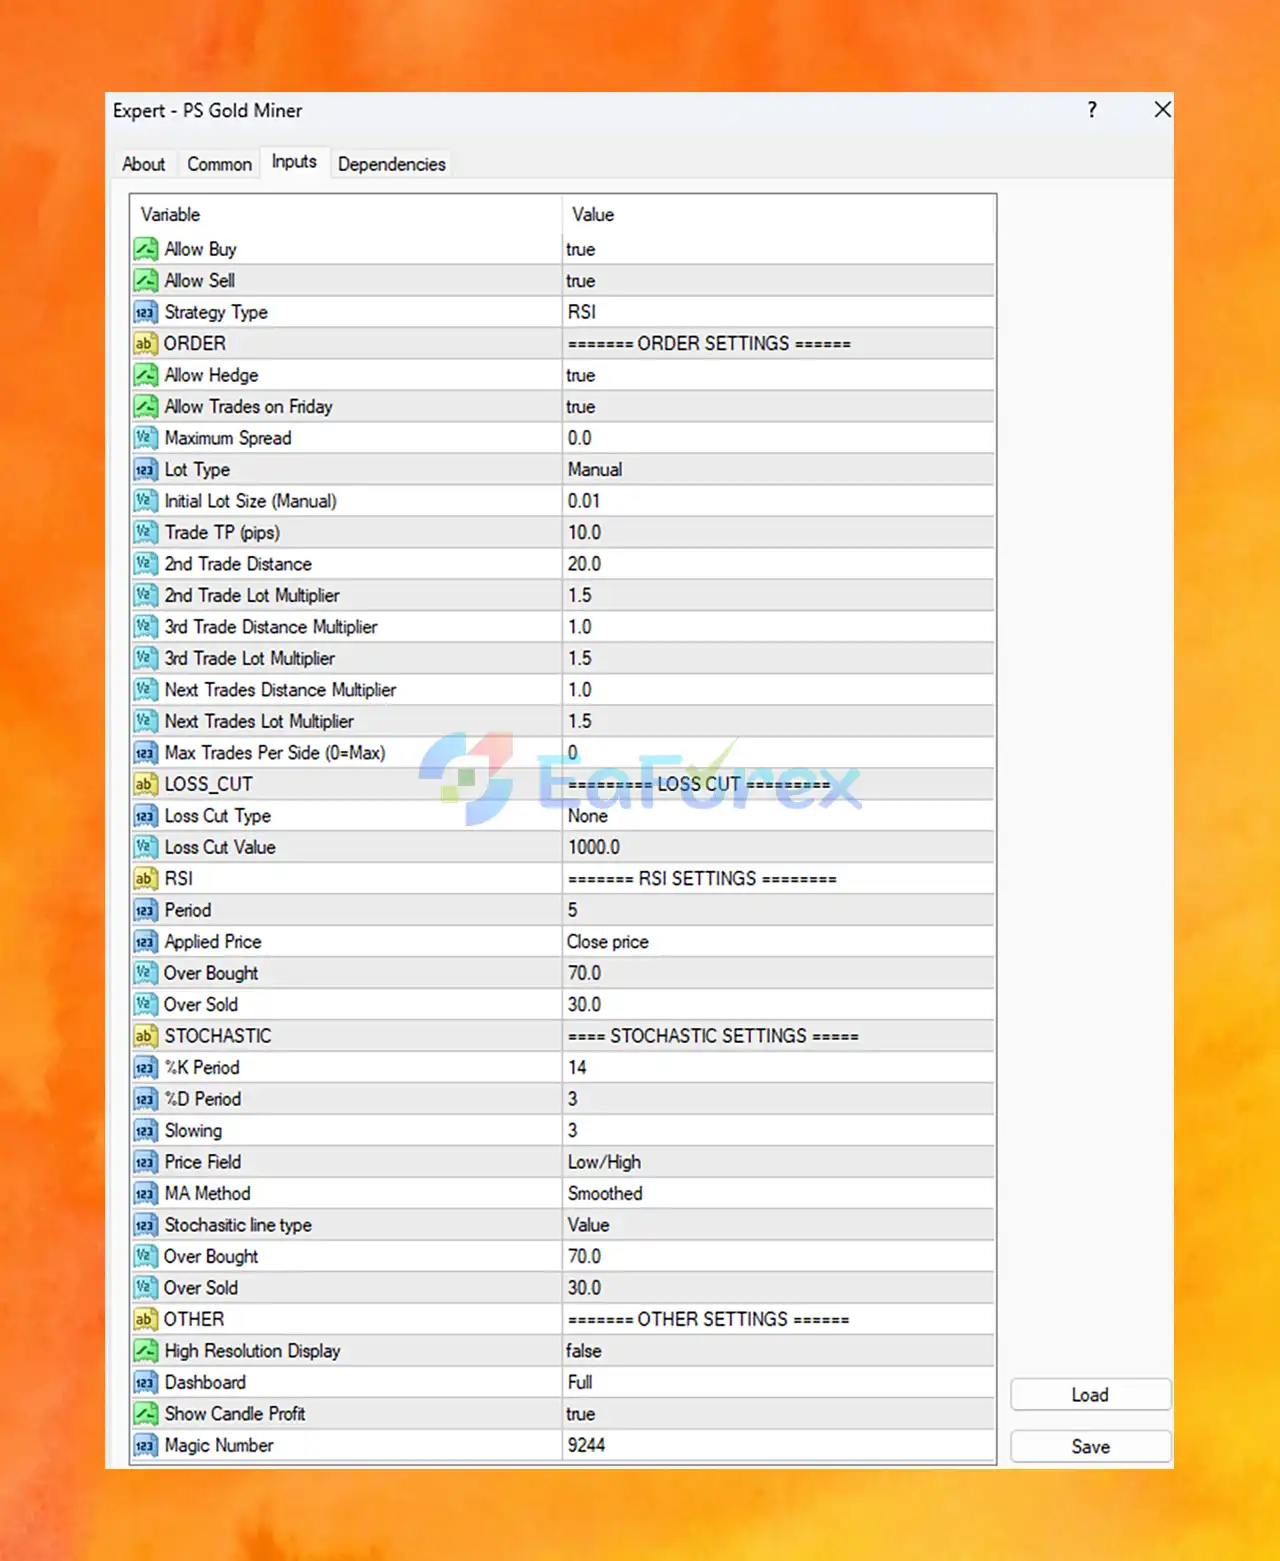The height and width of the screenshot is (1561, 1280).
Task: Close the PS Gold Miner dialog
Action: pyautogui.click(x=1162, y=110)
